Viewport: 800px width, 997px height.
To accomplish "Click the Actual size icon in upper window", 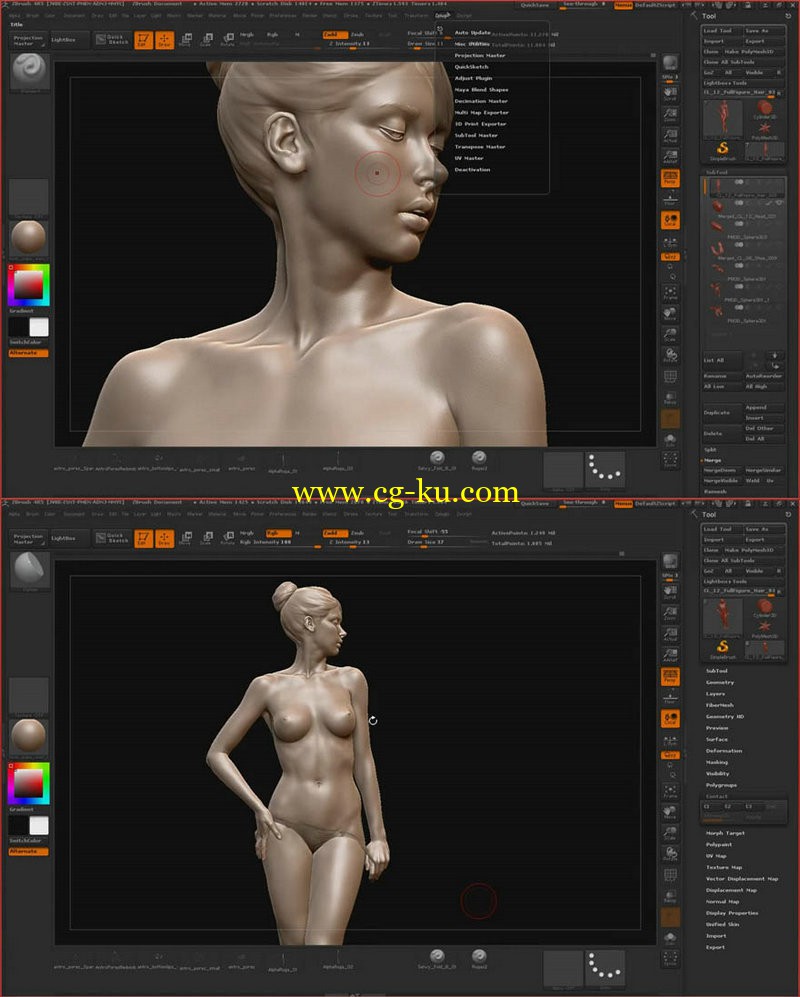I will coord(670,135).
